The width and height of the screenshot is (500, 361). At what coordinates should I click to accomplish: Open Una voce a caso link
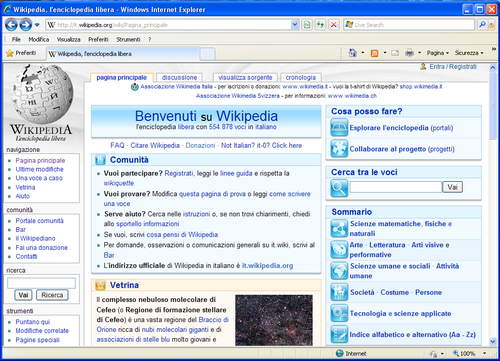pos(39,178)
